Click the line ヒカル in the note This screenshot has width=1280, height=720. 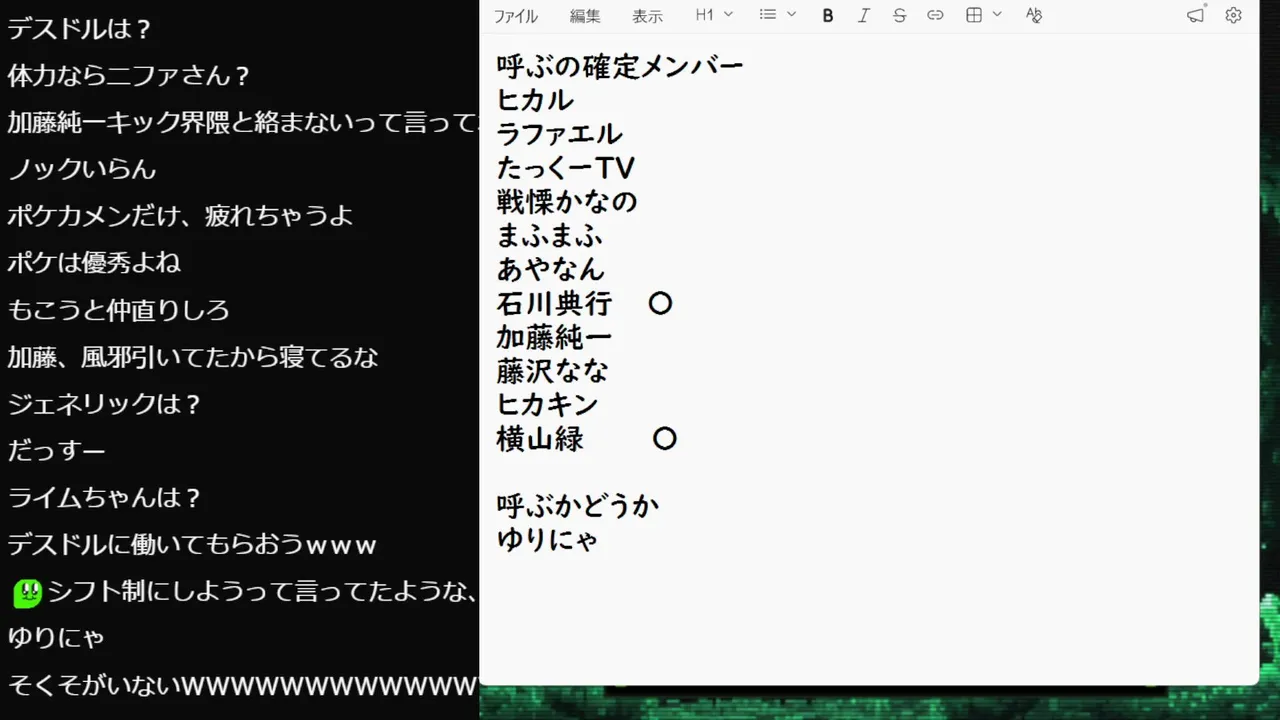(x=535, y=100)
